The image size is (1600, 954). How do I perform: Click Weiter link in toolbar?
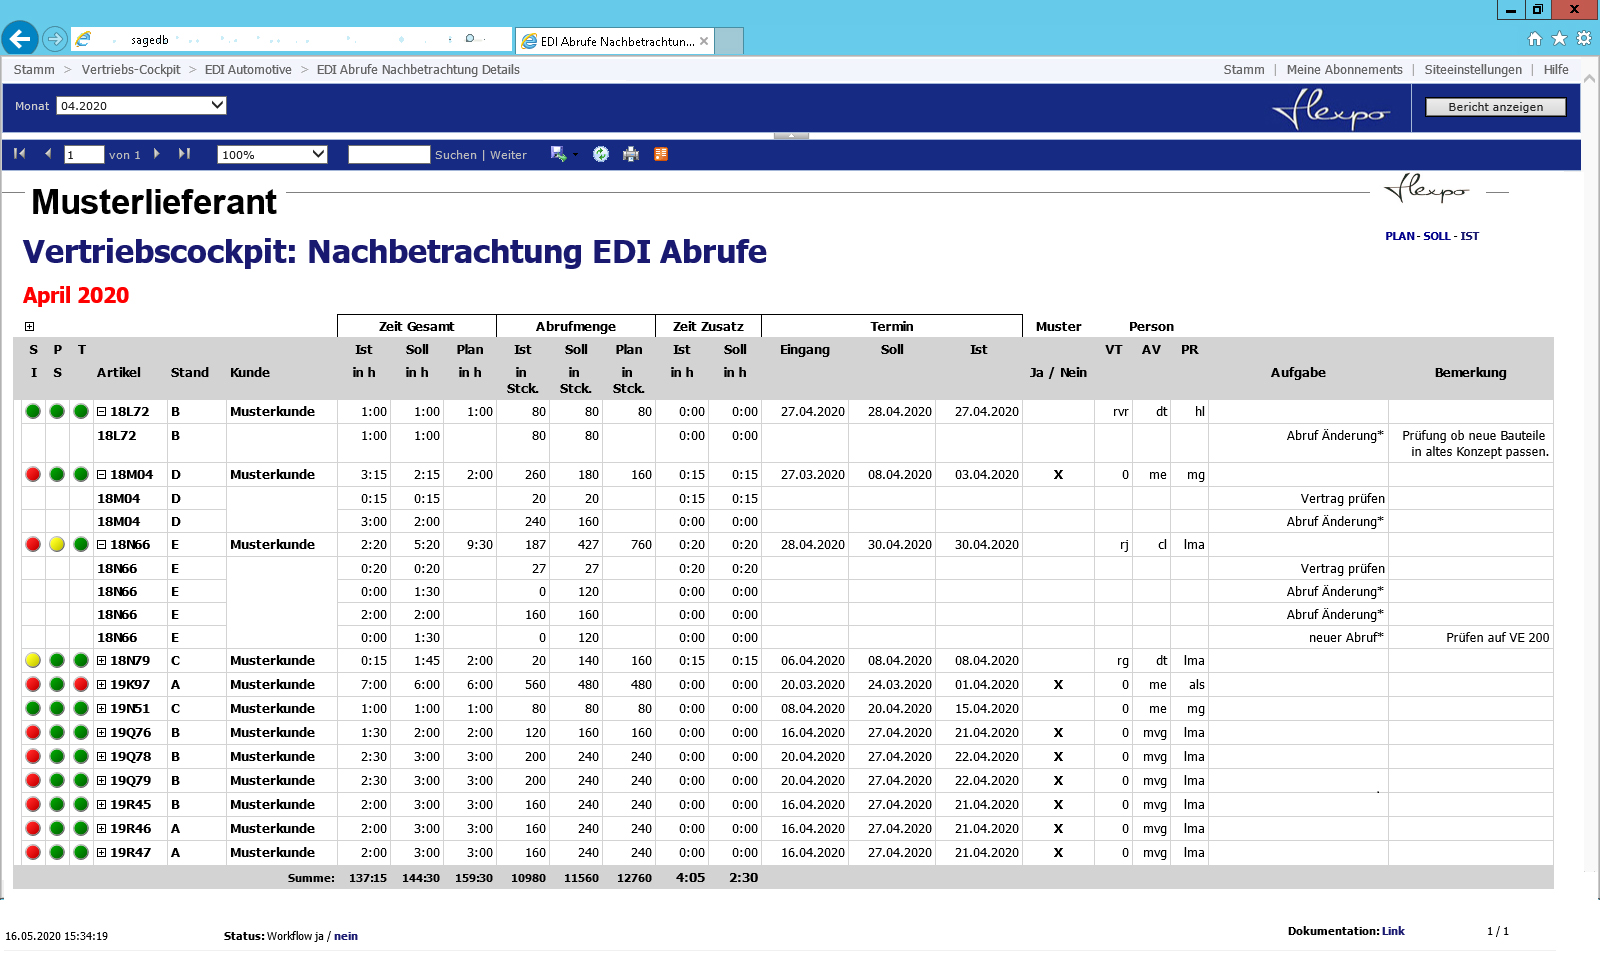[508, 154]
